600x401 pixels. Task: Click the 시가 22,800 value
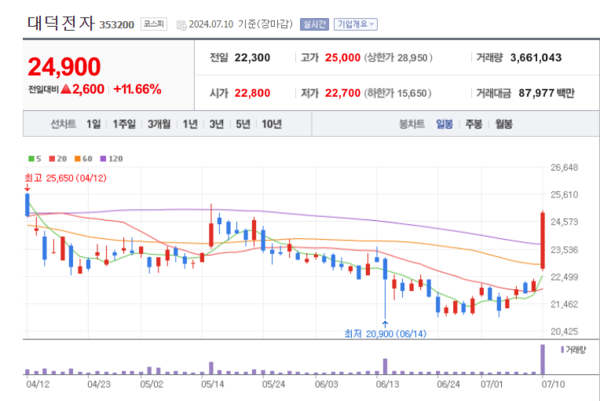(252, 93)
